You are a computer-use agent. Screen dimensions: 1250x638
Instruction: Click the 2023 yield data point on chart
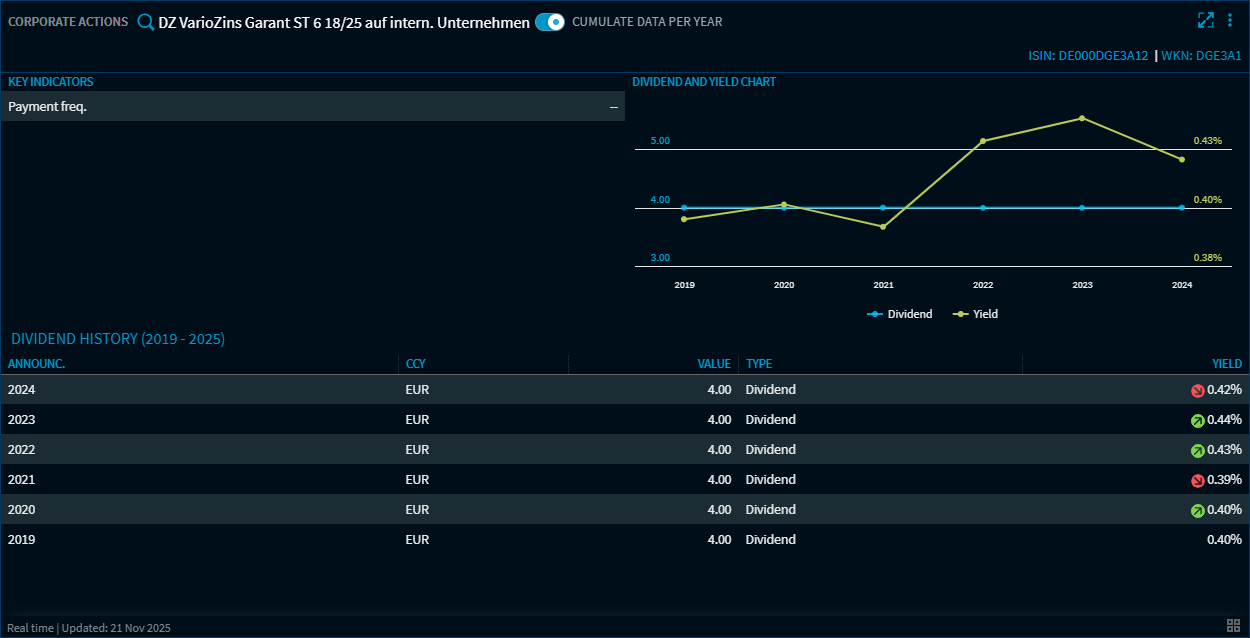point(1082,118)
